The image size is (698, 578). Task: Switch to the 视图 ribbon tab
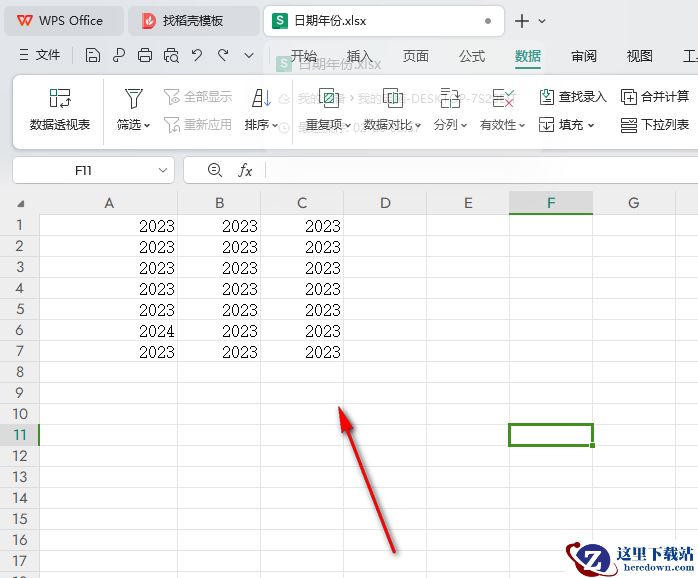click(640, 56)
